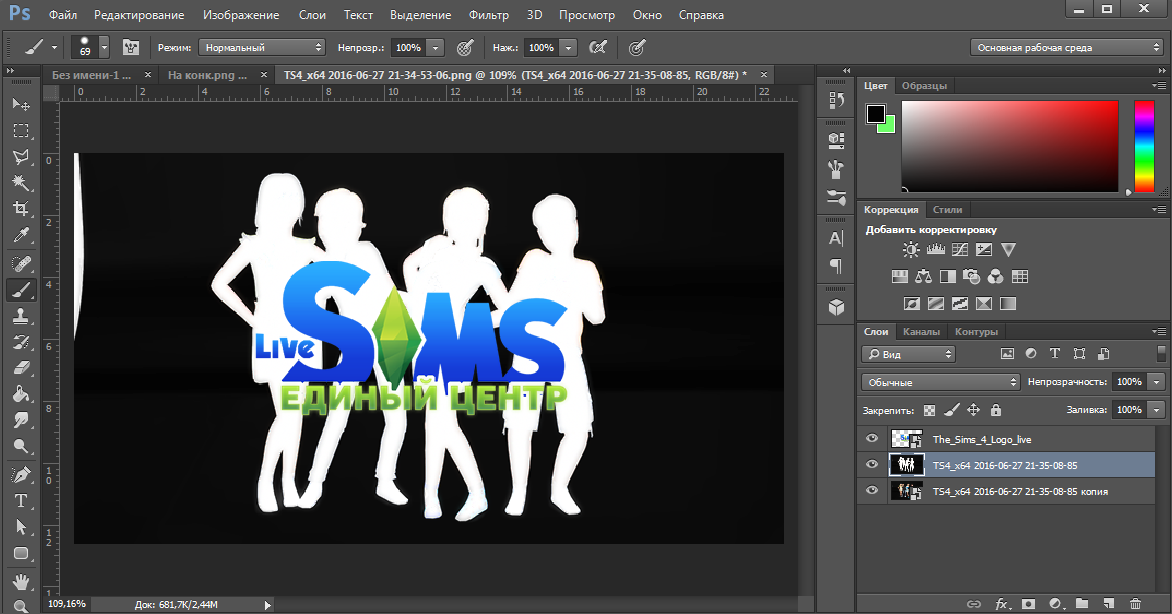Toggle lock image pixels

[x=952, y=410]
